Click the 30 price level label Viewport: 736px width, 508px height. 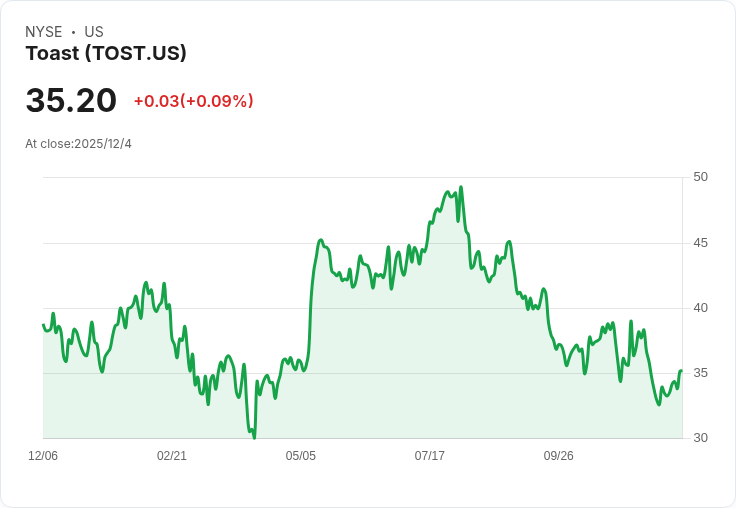701,438
